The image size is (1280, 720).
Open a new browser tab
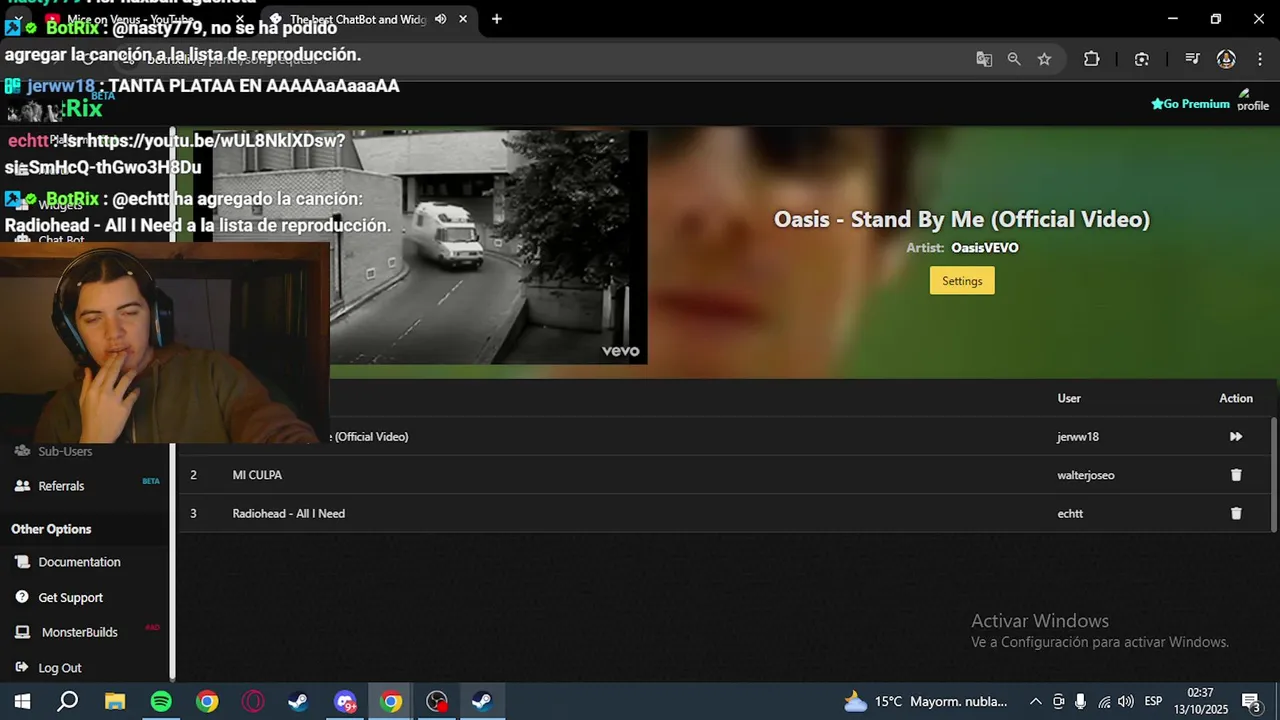point(496,19)
